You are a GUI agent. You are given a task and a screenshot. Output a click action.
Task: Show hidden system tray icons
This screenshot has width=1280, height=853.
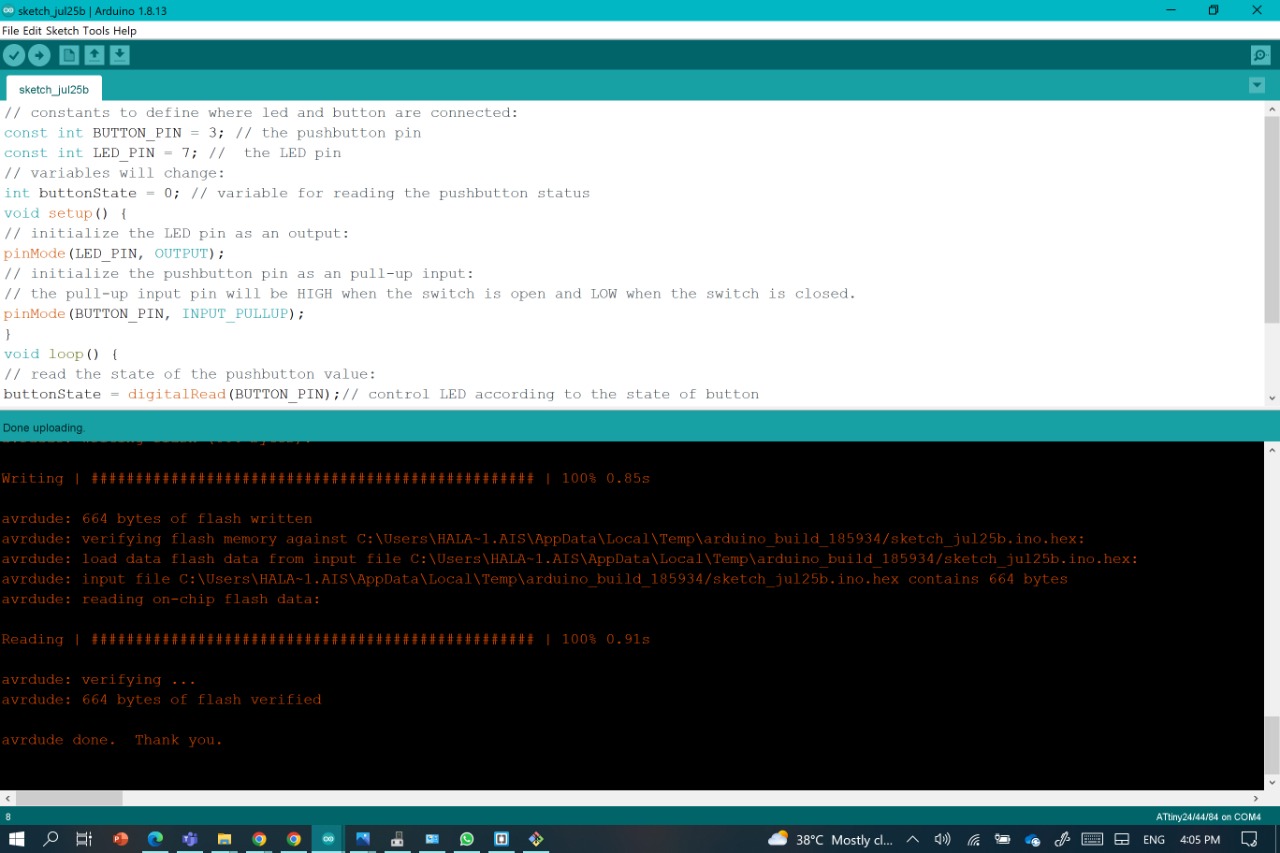click(x=912, y=840)
